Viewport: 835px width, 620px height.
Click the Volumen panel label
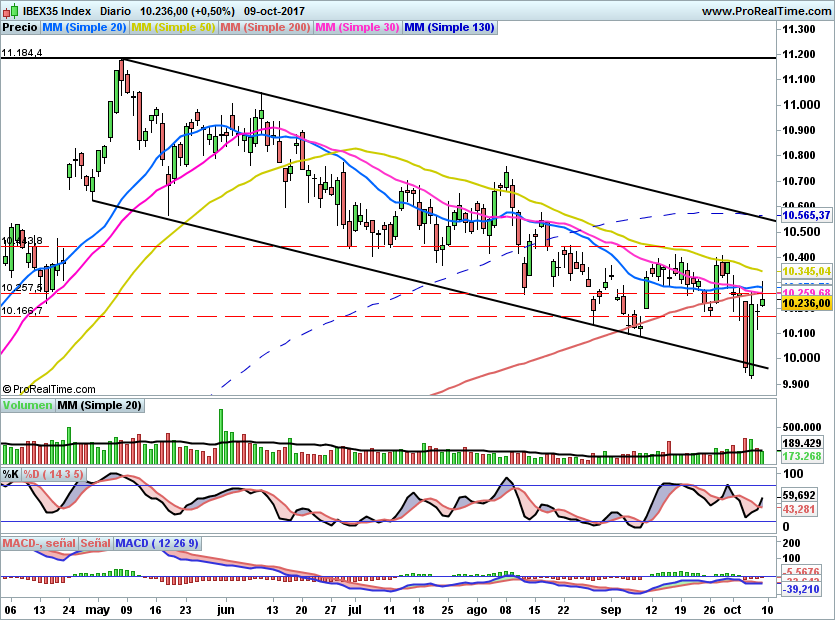coord(27,405)
